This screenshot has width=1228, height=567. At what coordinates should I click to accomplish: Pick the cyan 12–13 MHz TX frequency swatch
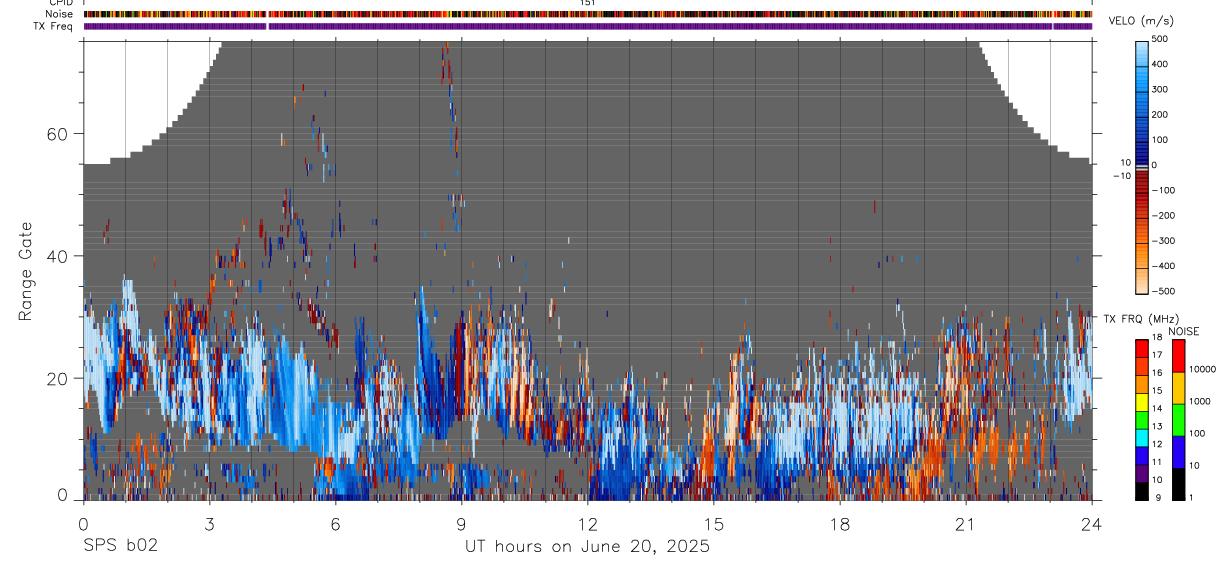(1141, 437)
